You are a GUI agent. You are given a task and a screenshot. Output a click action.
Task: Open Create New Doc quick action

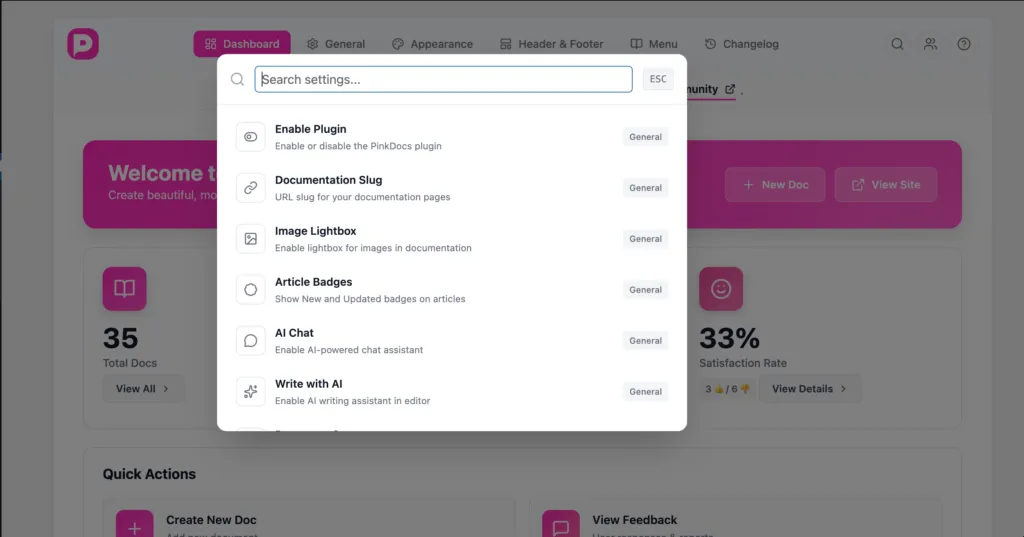[x=309, y=519]
